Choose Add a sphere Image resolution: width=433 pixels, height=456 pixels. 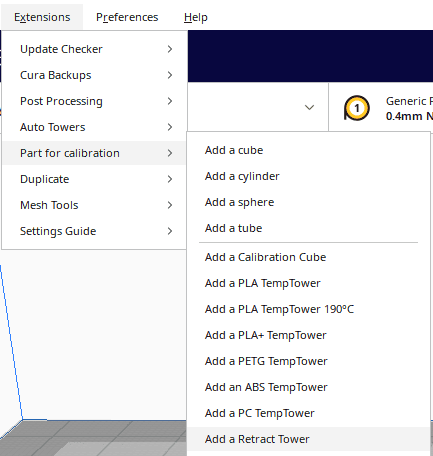click(x=309, y=202)
